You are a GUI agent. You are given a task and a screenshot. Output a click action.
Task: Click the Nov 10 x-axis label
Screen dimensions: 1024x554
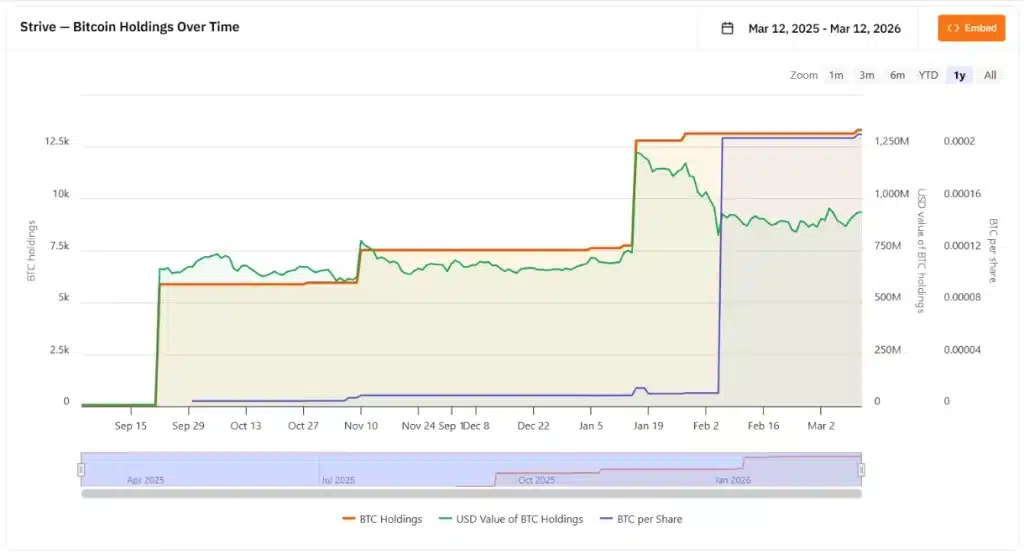coord(360,425)
